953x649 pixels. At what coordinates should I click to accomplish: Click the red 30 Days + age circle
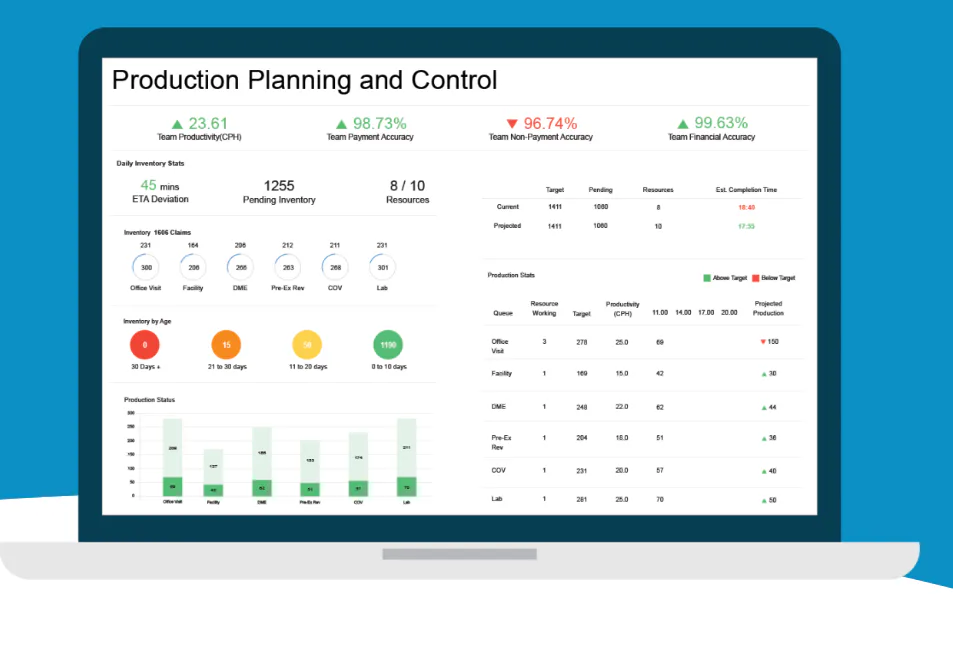pyautogui.click(x=145, y=345)
